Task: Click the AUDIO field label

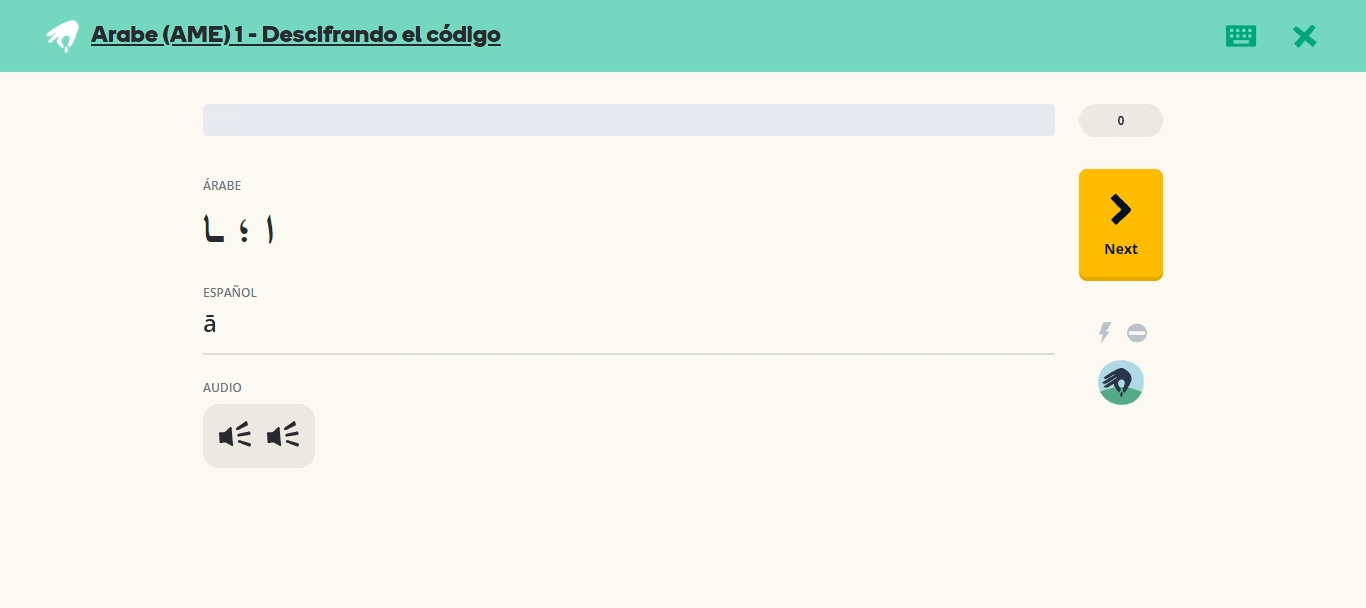Action: [222, 388]
